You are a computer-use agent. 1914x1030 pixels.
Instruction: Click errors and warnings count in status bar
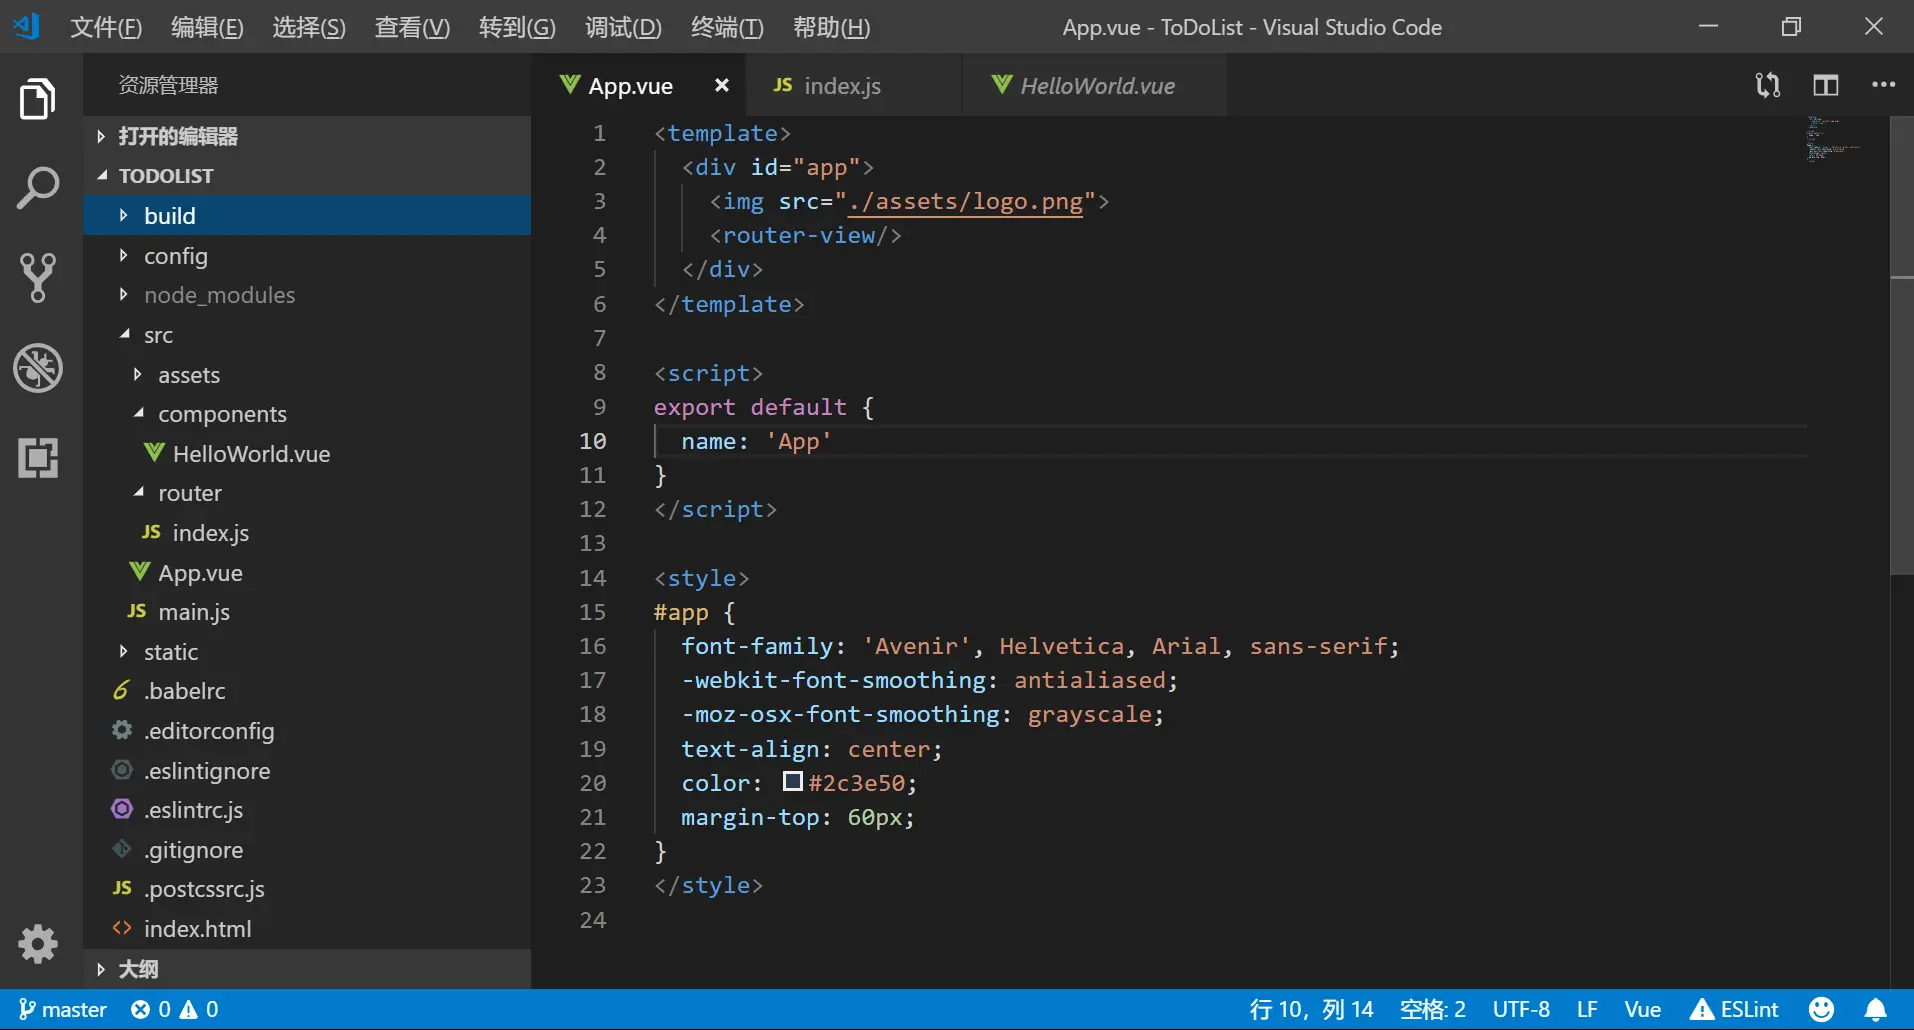pyautogui.click(x=175, y=1010)
